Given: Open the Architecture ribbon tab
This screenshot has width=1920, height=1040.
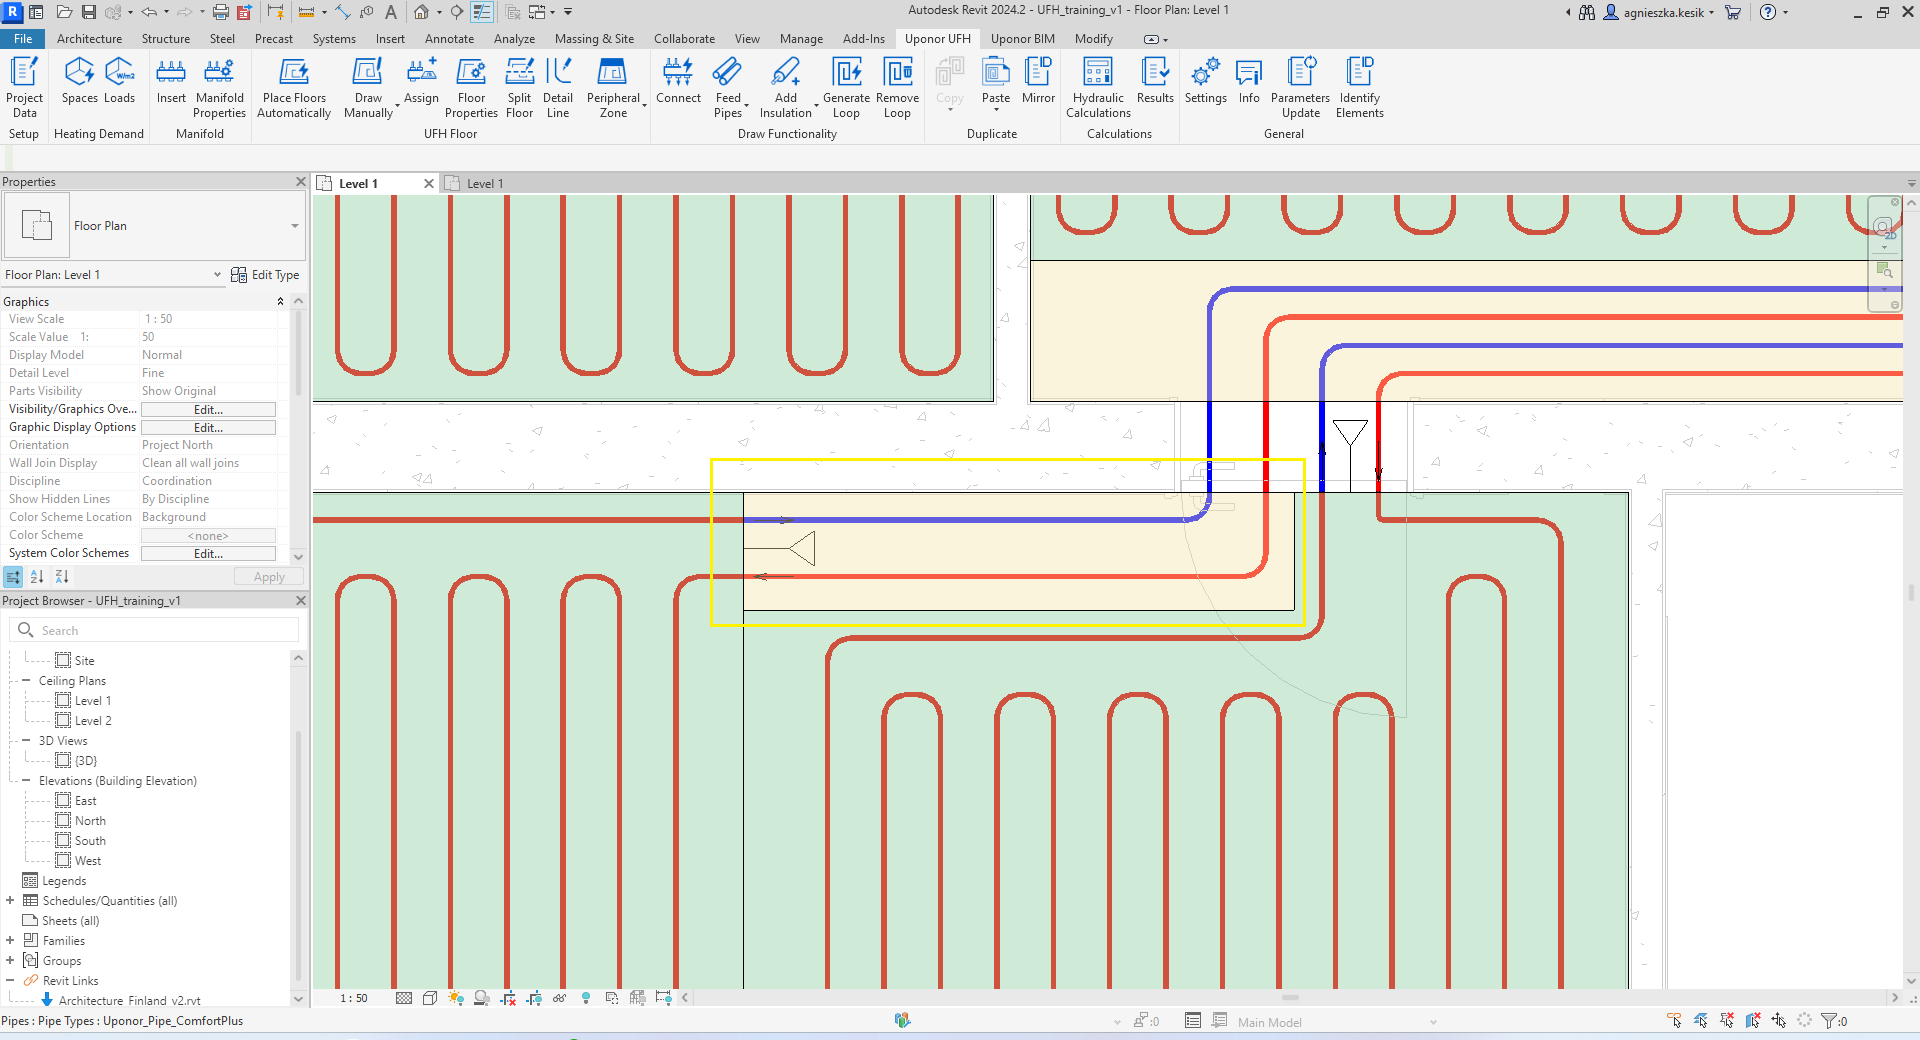Looking at the screenshot, I should coord(89,39).
